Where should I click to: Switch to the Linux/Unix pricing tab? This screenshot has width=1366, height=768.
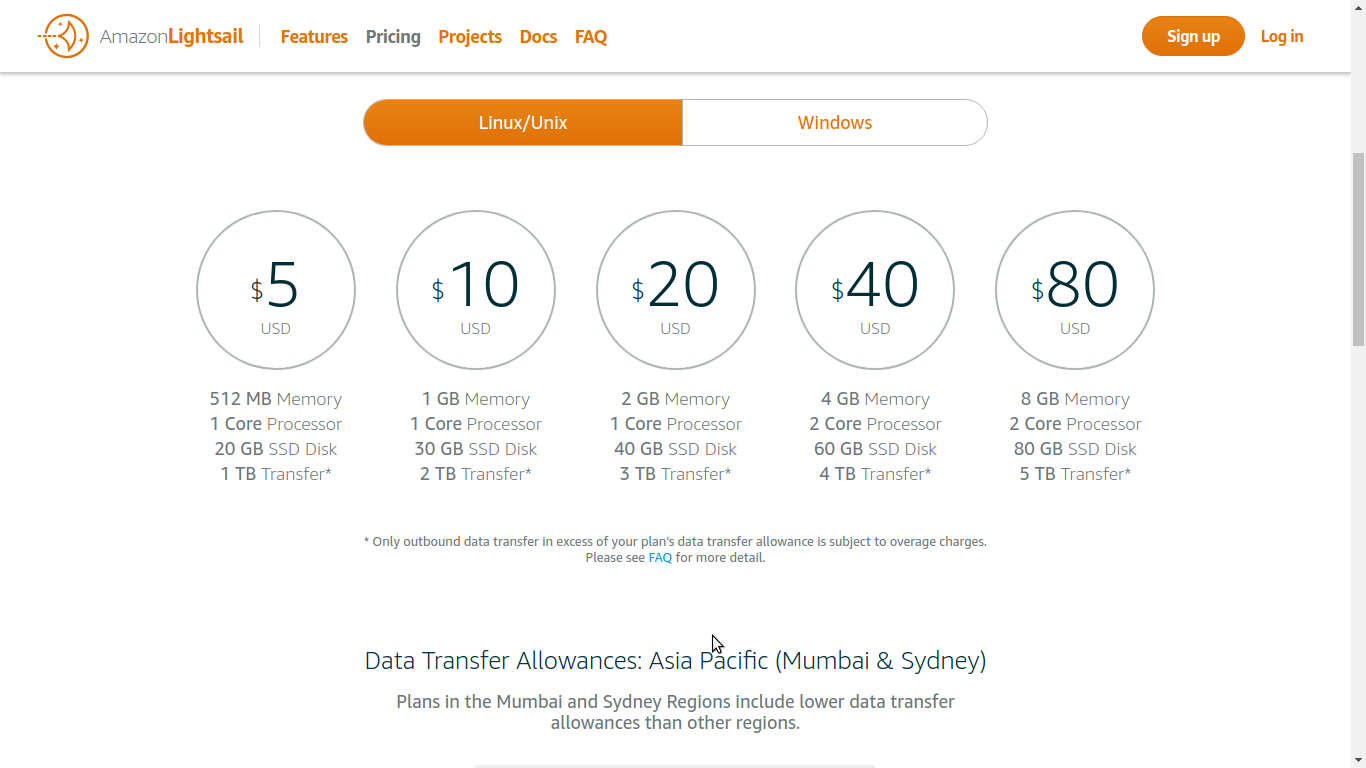click(x=523, y=123)
